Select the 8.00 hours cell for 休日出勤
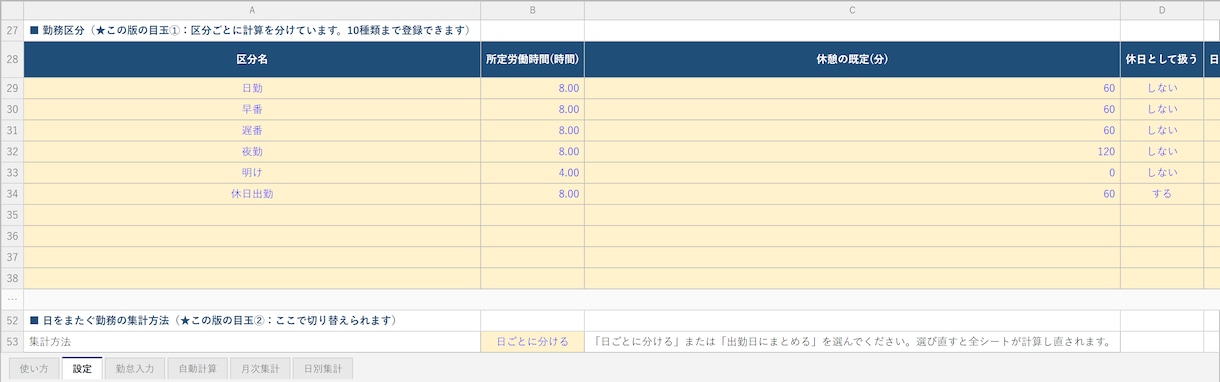Viewport: 1220px width, 382px height. 533,193
